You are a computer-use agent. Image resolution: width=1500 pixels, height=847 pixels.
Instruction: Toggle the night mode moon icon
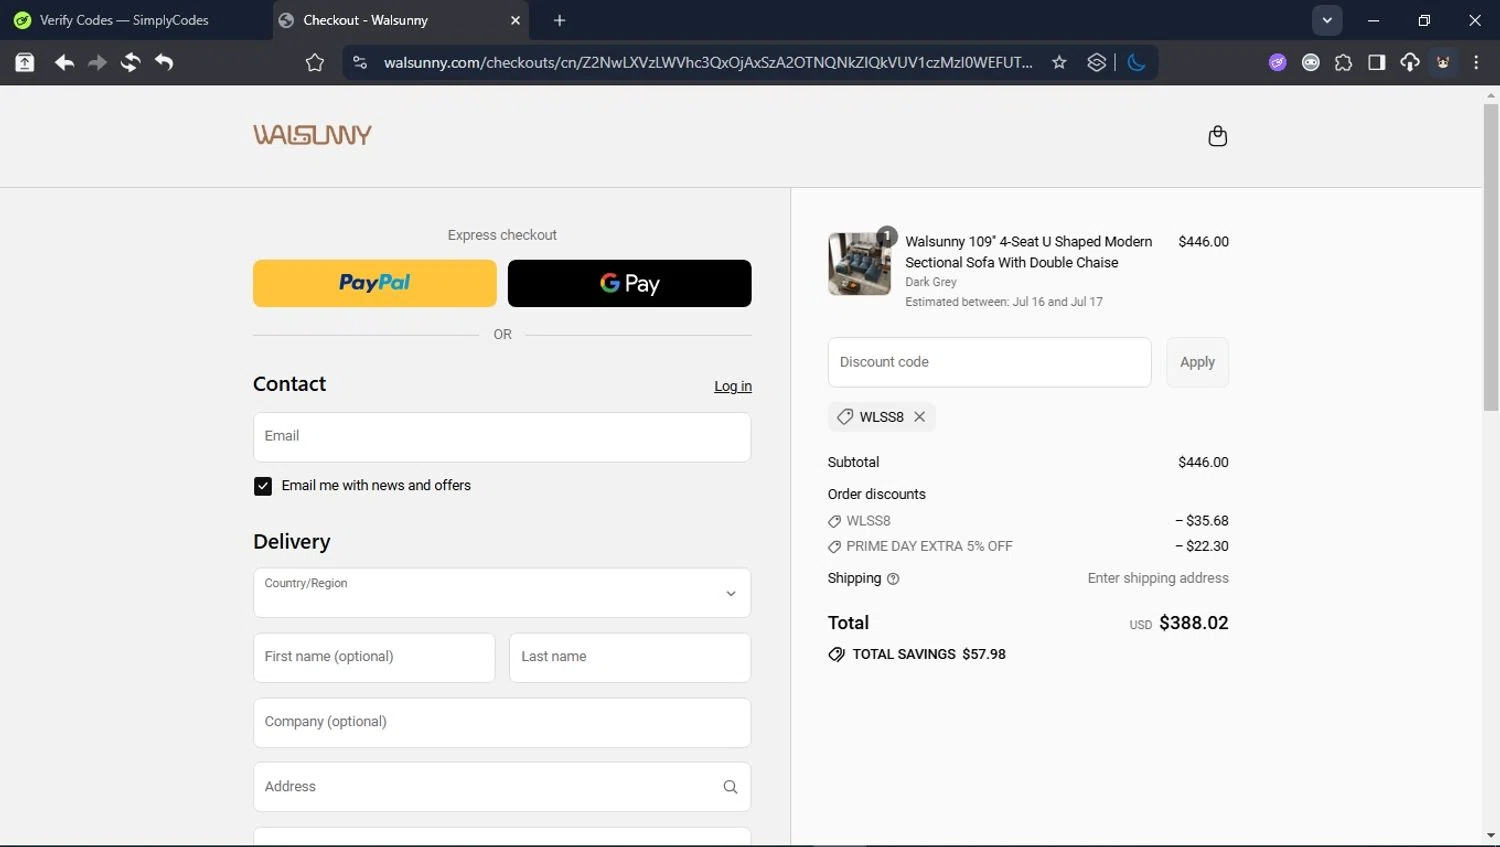point(1136,62)
